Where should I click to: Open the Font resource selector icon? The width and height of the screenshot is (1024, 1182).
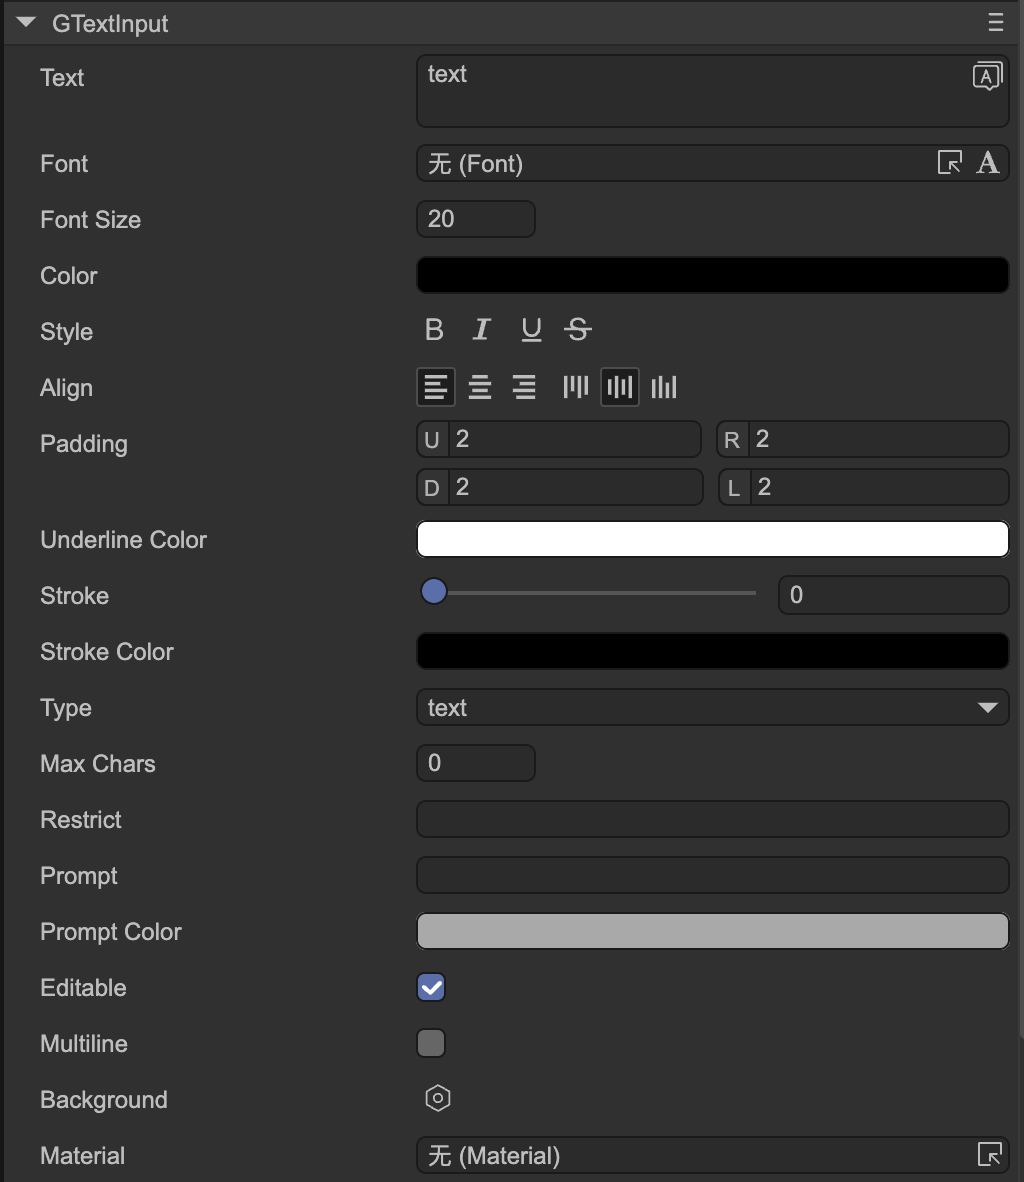tap(949, 163)
